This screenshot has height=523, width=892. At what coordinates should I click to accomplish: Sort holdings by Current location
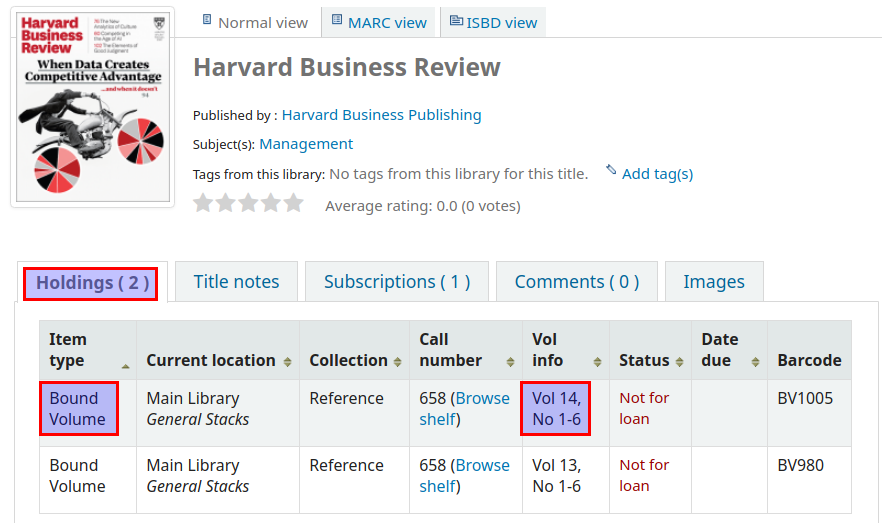(x=218, y=350)
